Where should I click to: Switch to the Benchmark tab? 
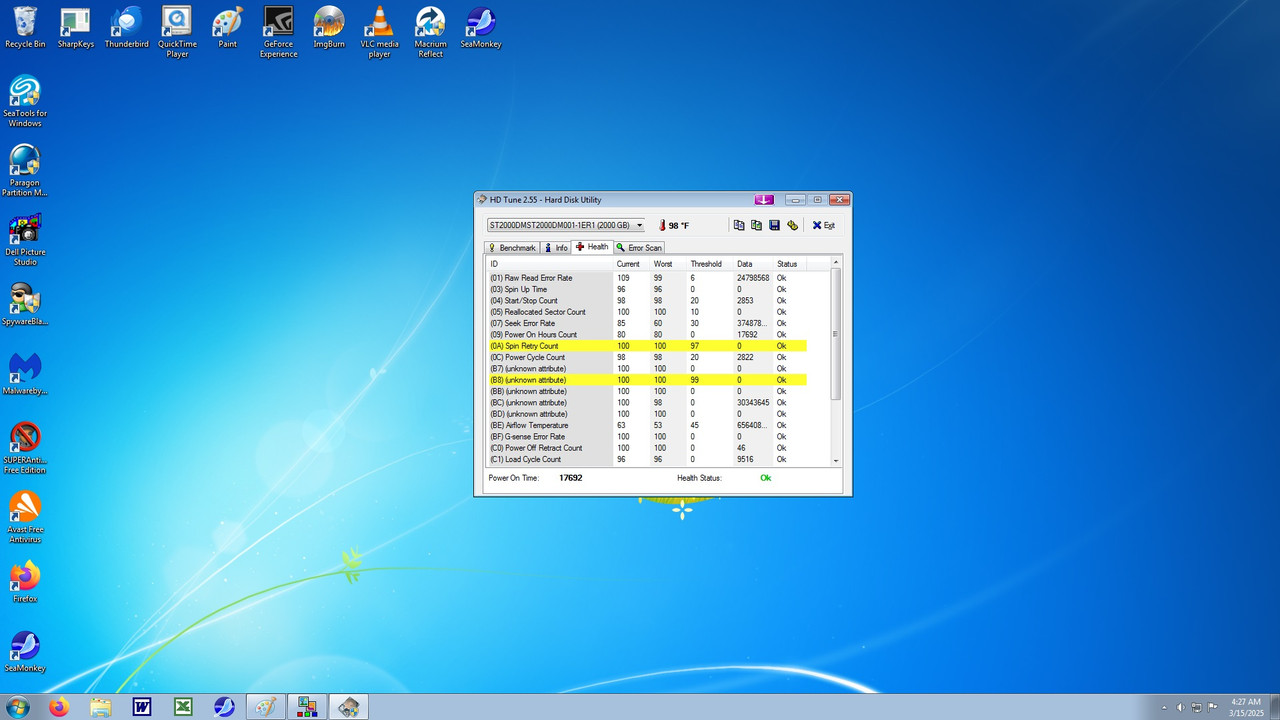512,248
